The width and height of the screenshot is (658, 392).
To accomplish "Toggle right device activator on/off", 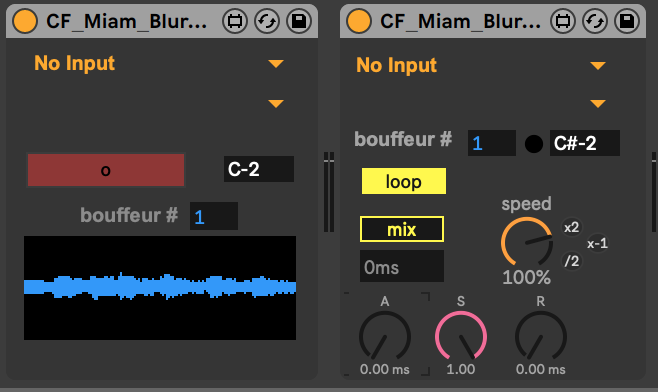I will pyautogui.click(x=359, y=21).
